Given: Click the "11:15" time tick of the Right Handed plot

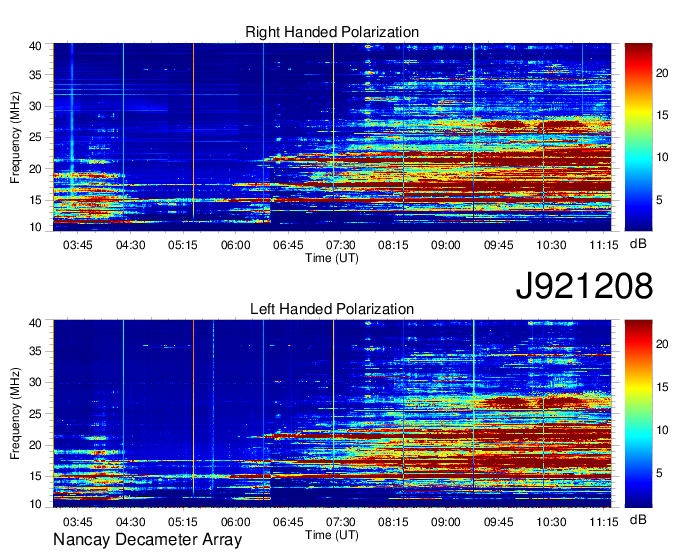Looking at the screenshot, I should click(x=604, y=245).
